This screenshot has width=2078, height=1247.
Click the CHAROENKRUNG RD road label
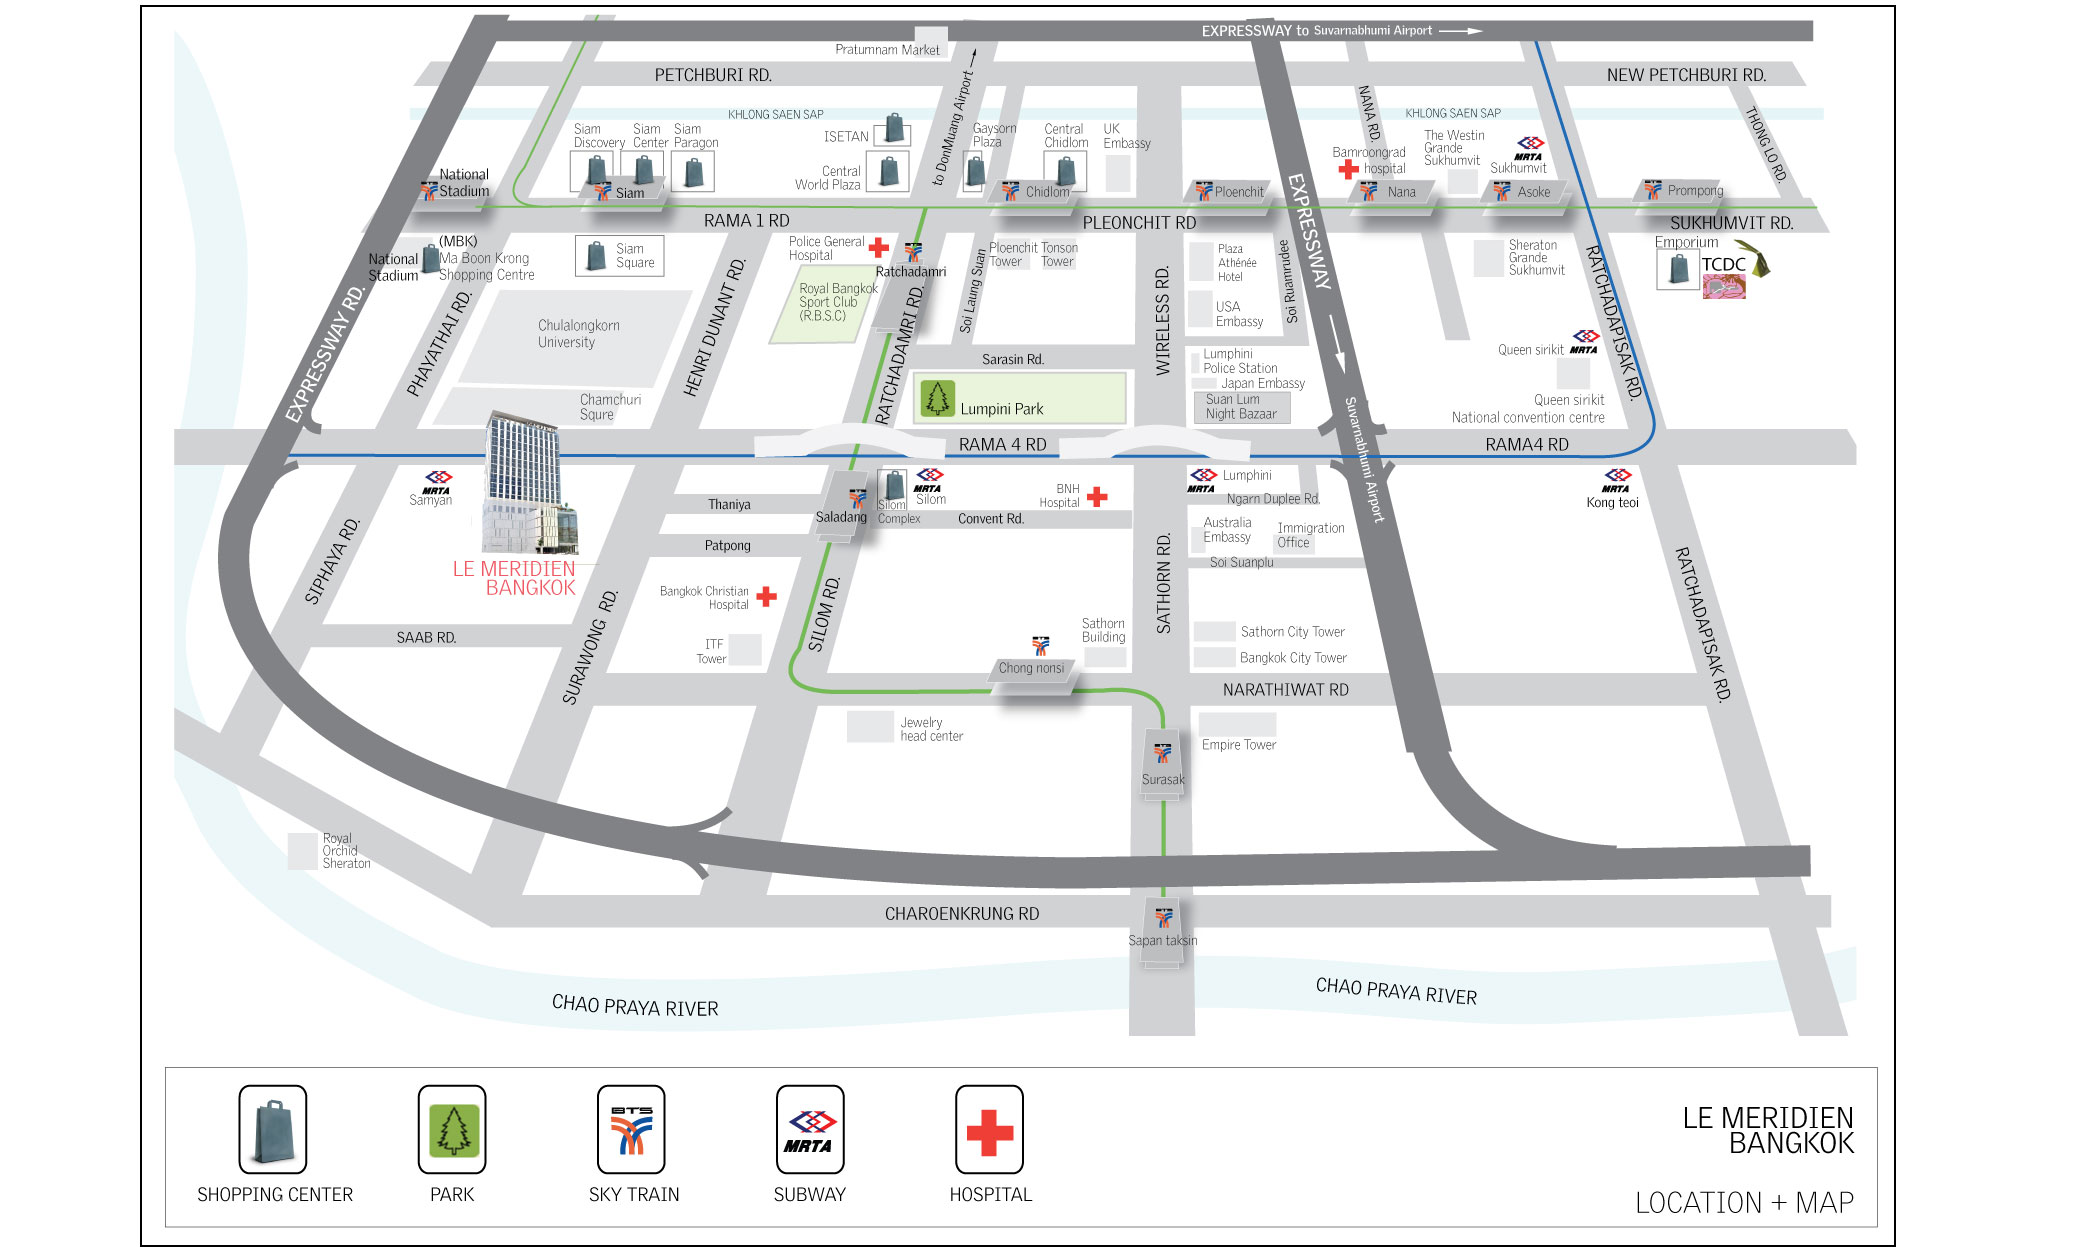962,914
